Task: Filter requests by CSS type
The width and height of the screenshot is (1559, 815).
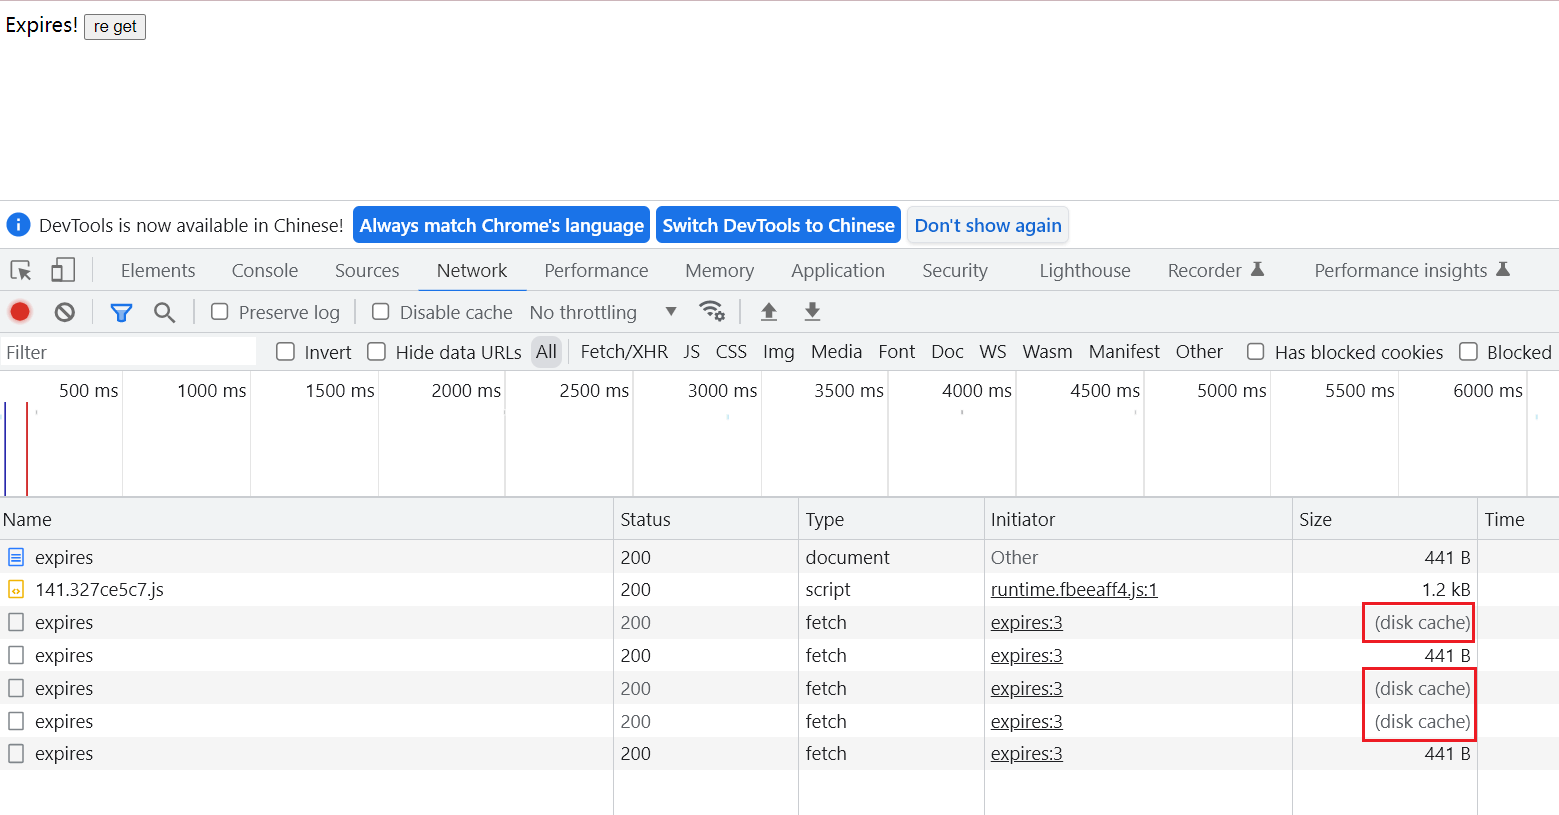Action: click(x=731, y=352)
